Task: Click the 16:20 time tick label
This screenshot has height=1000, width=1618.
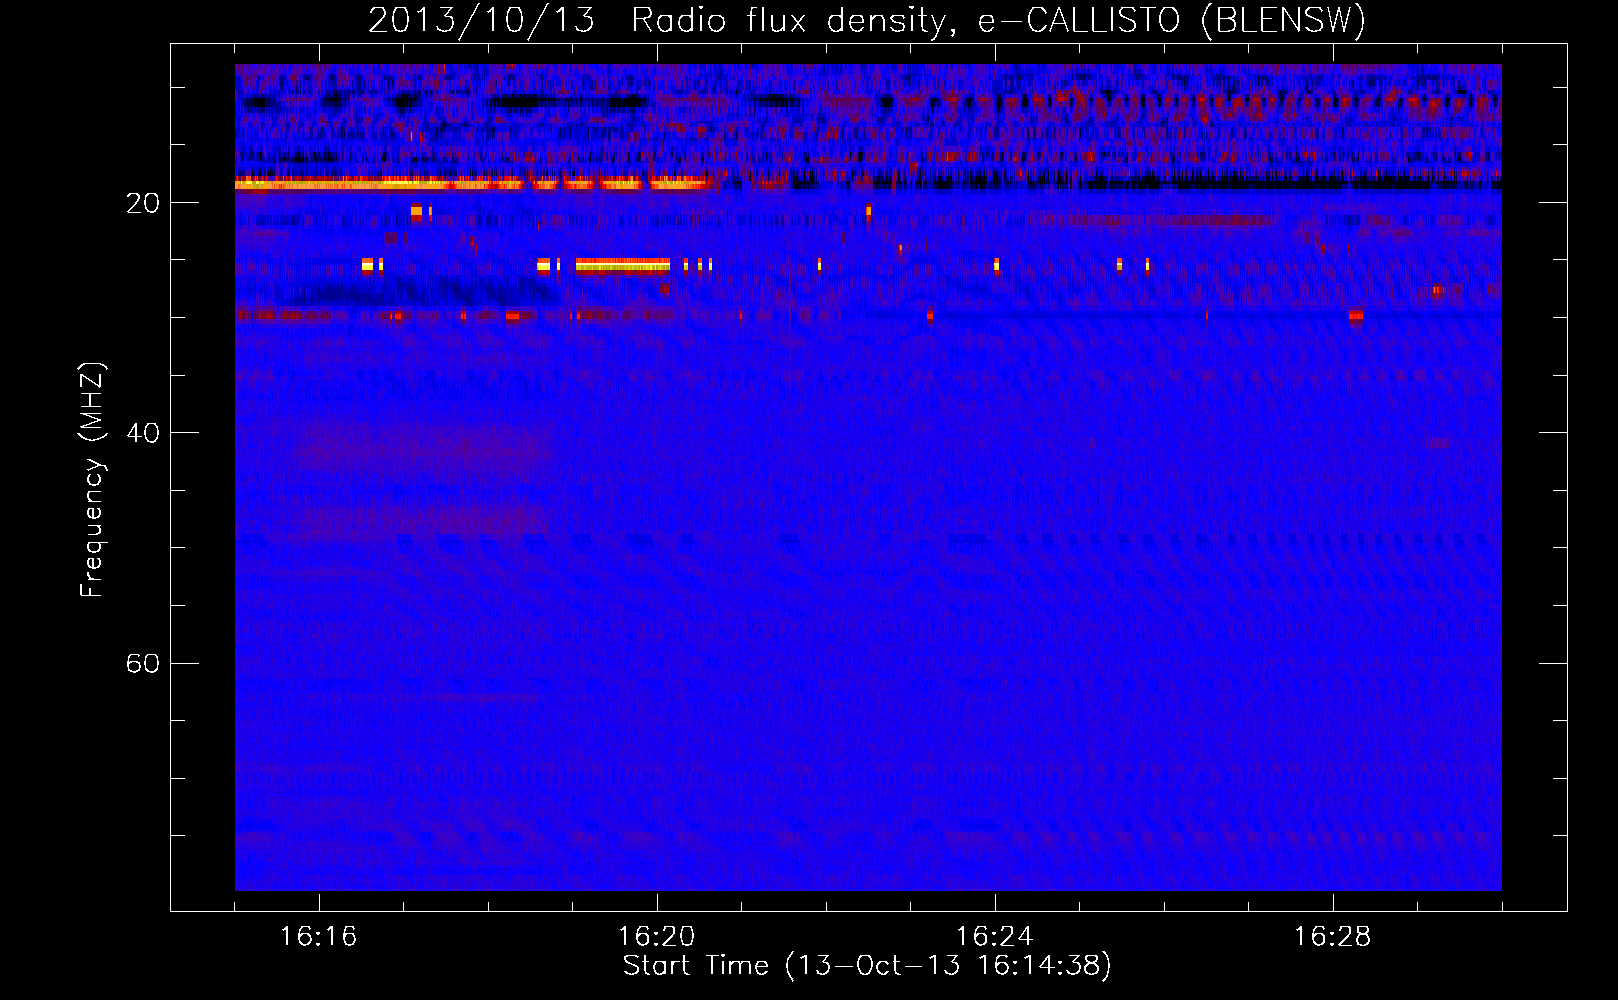Action: (x=656, y=937)
